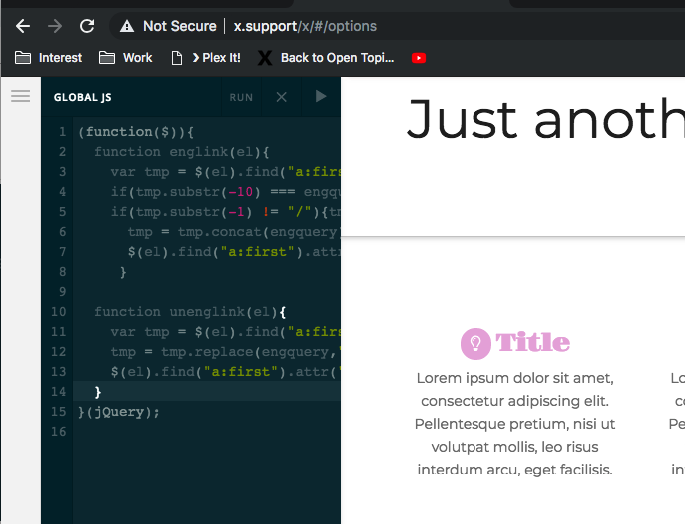Click the function englink code line

[x=182, y=152]
